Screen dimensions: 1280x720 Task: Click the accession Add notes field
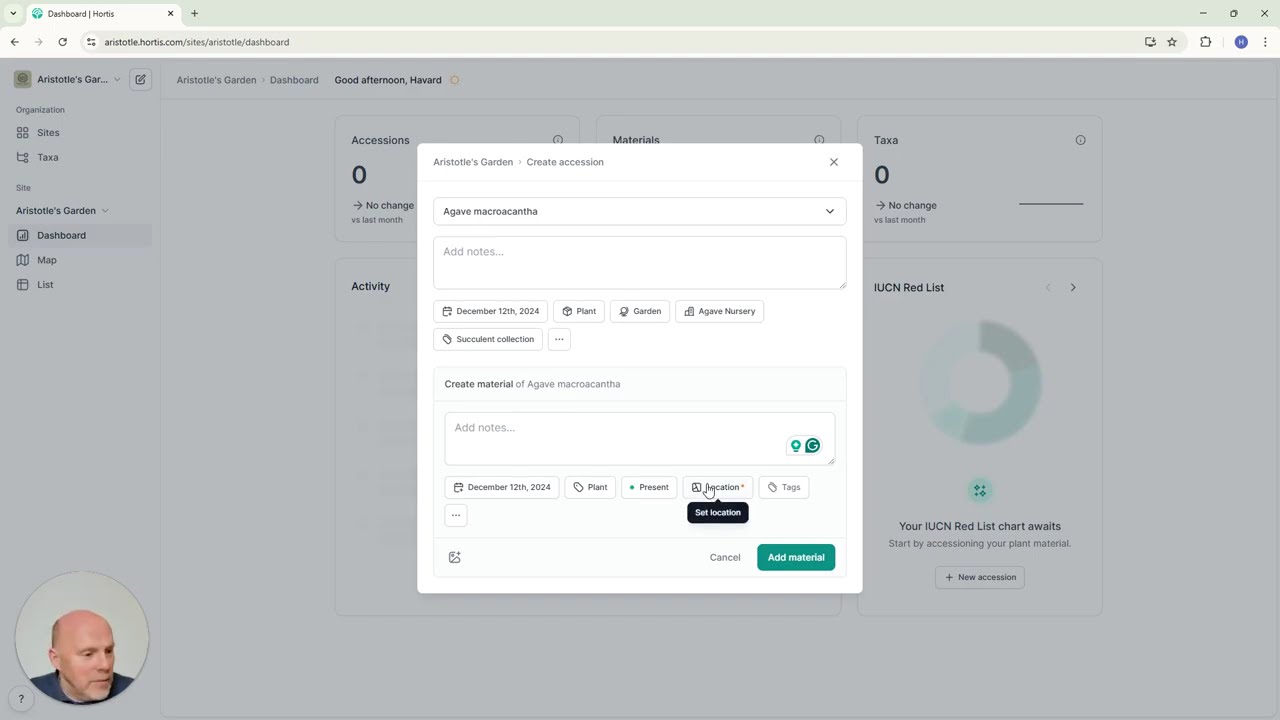coord(640,263)
